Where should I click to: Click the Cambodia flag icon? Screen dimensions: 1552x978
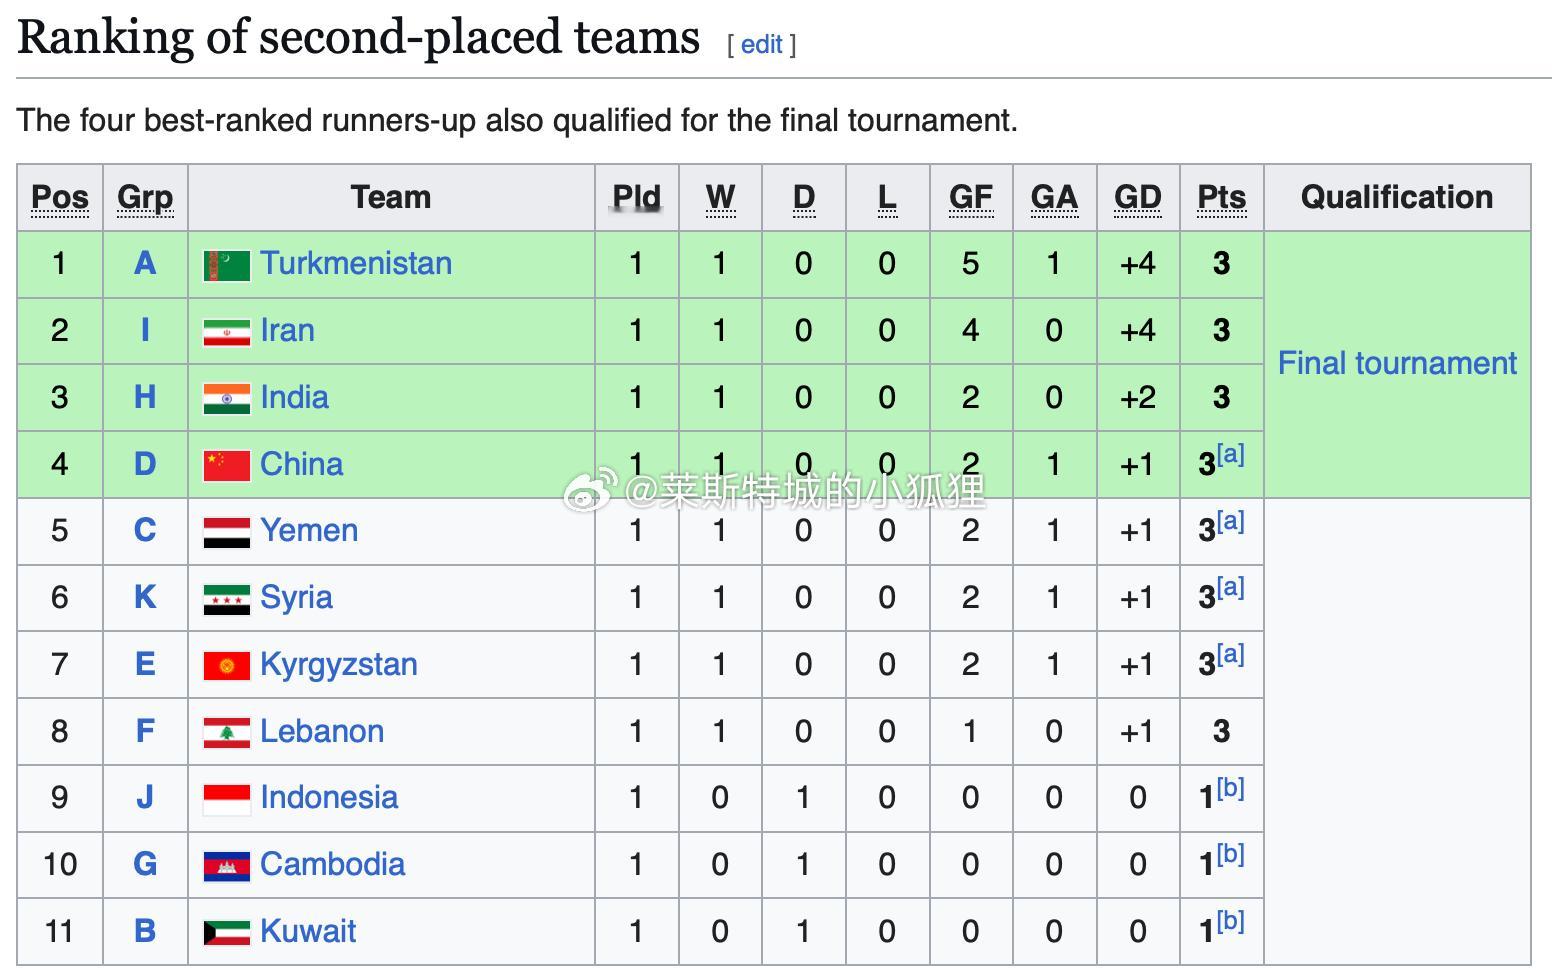point(226,865)
